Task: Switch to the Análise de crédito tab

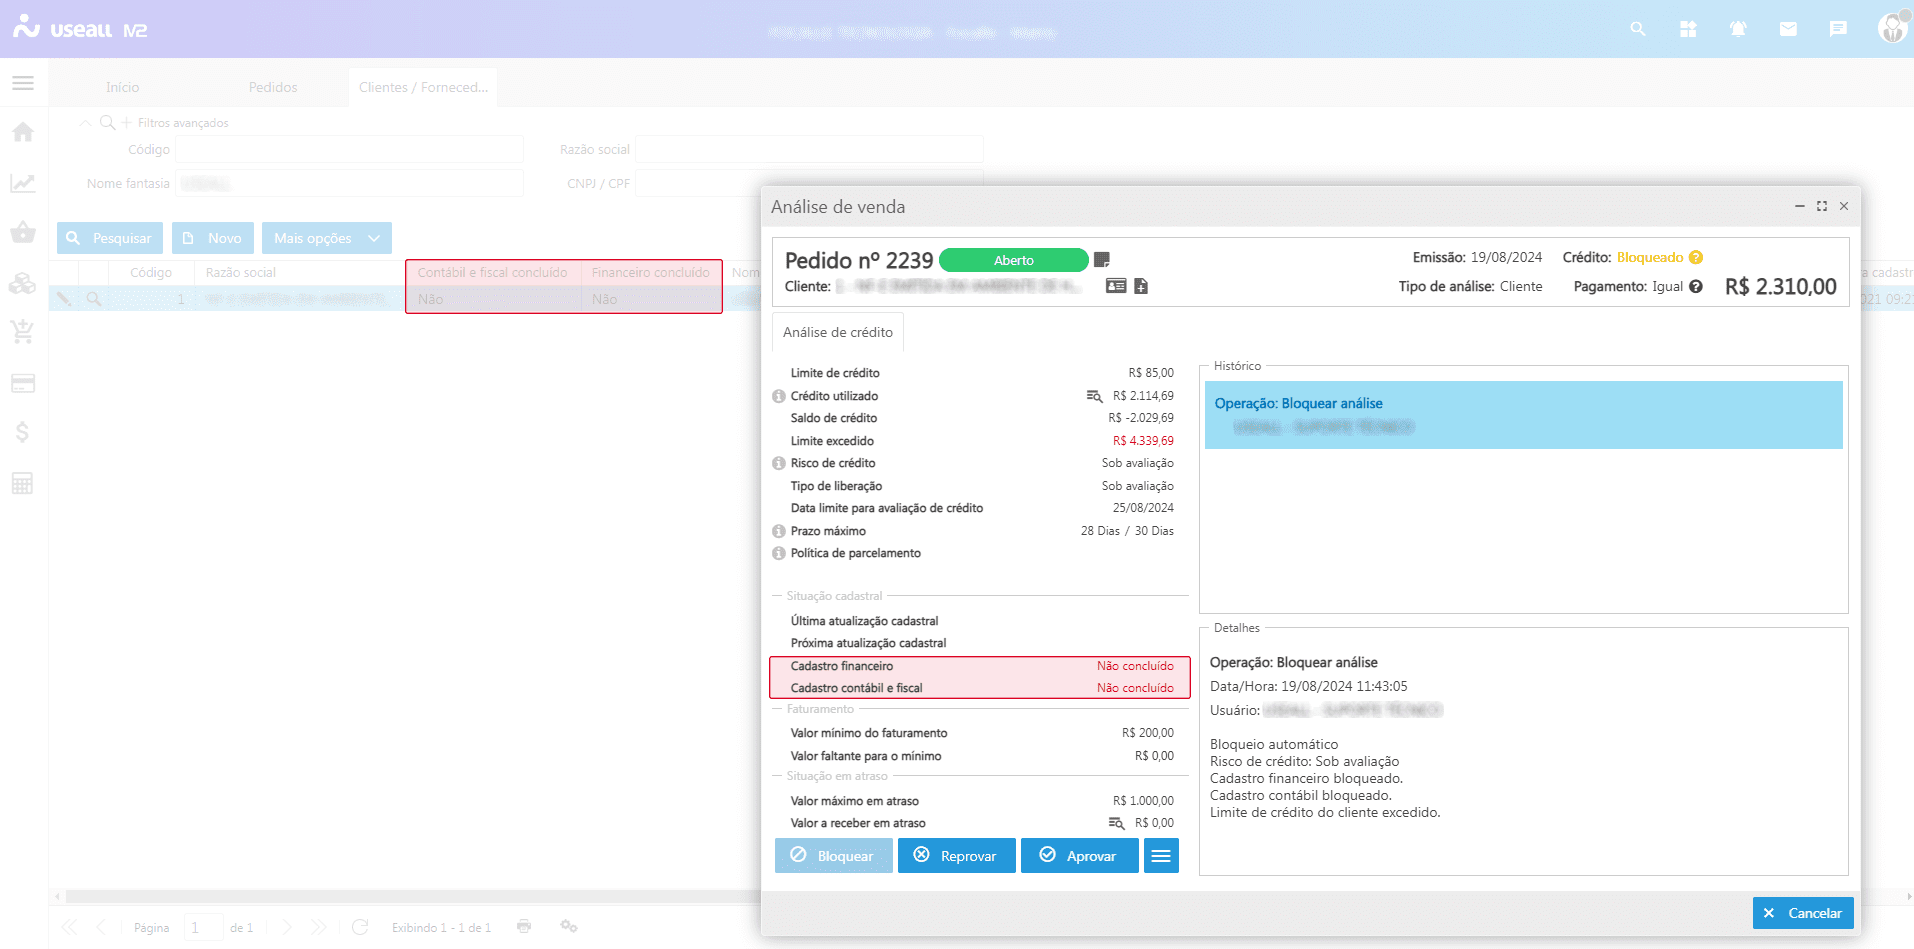Action: [x=837, y=333]
